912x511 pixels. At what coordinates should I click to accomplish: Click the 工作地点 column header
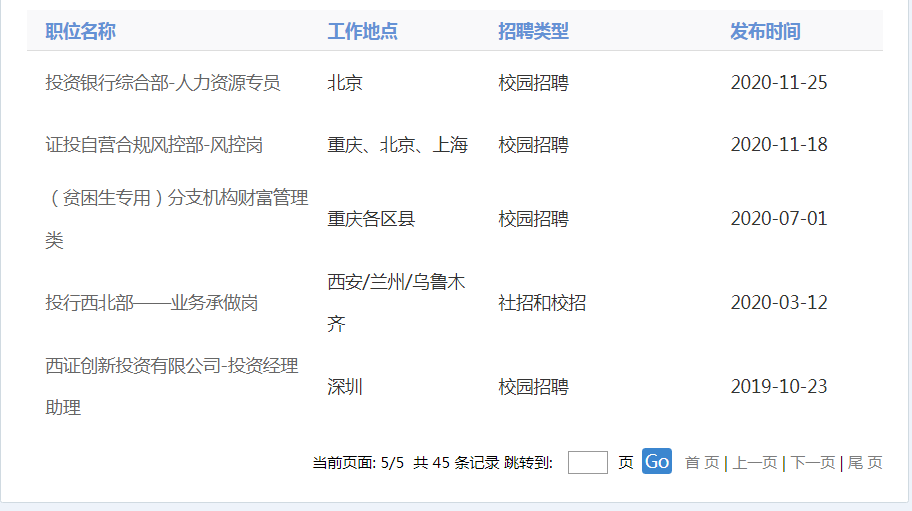[362, 32]
